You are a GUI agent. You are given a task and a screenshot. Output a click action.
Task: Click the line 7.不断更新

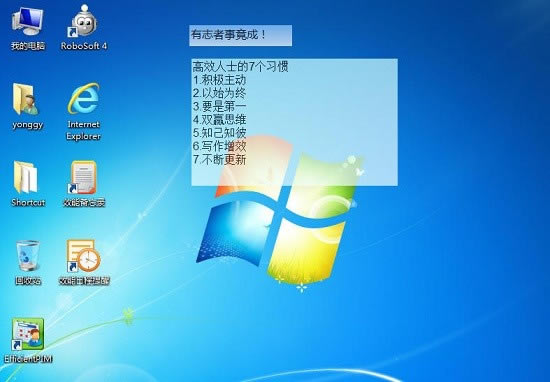219,160
